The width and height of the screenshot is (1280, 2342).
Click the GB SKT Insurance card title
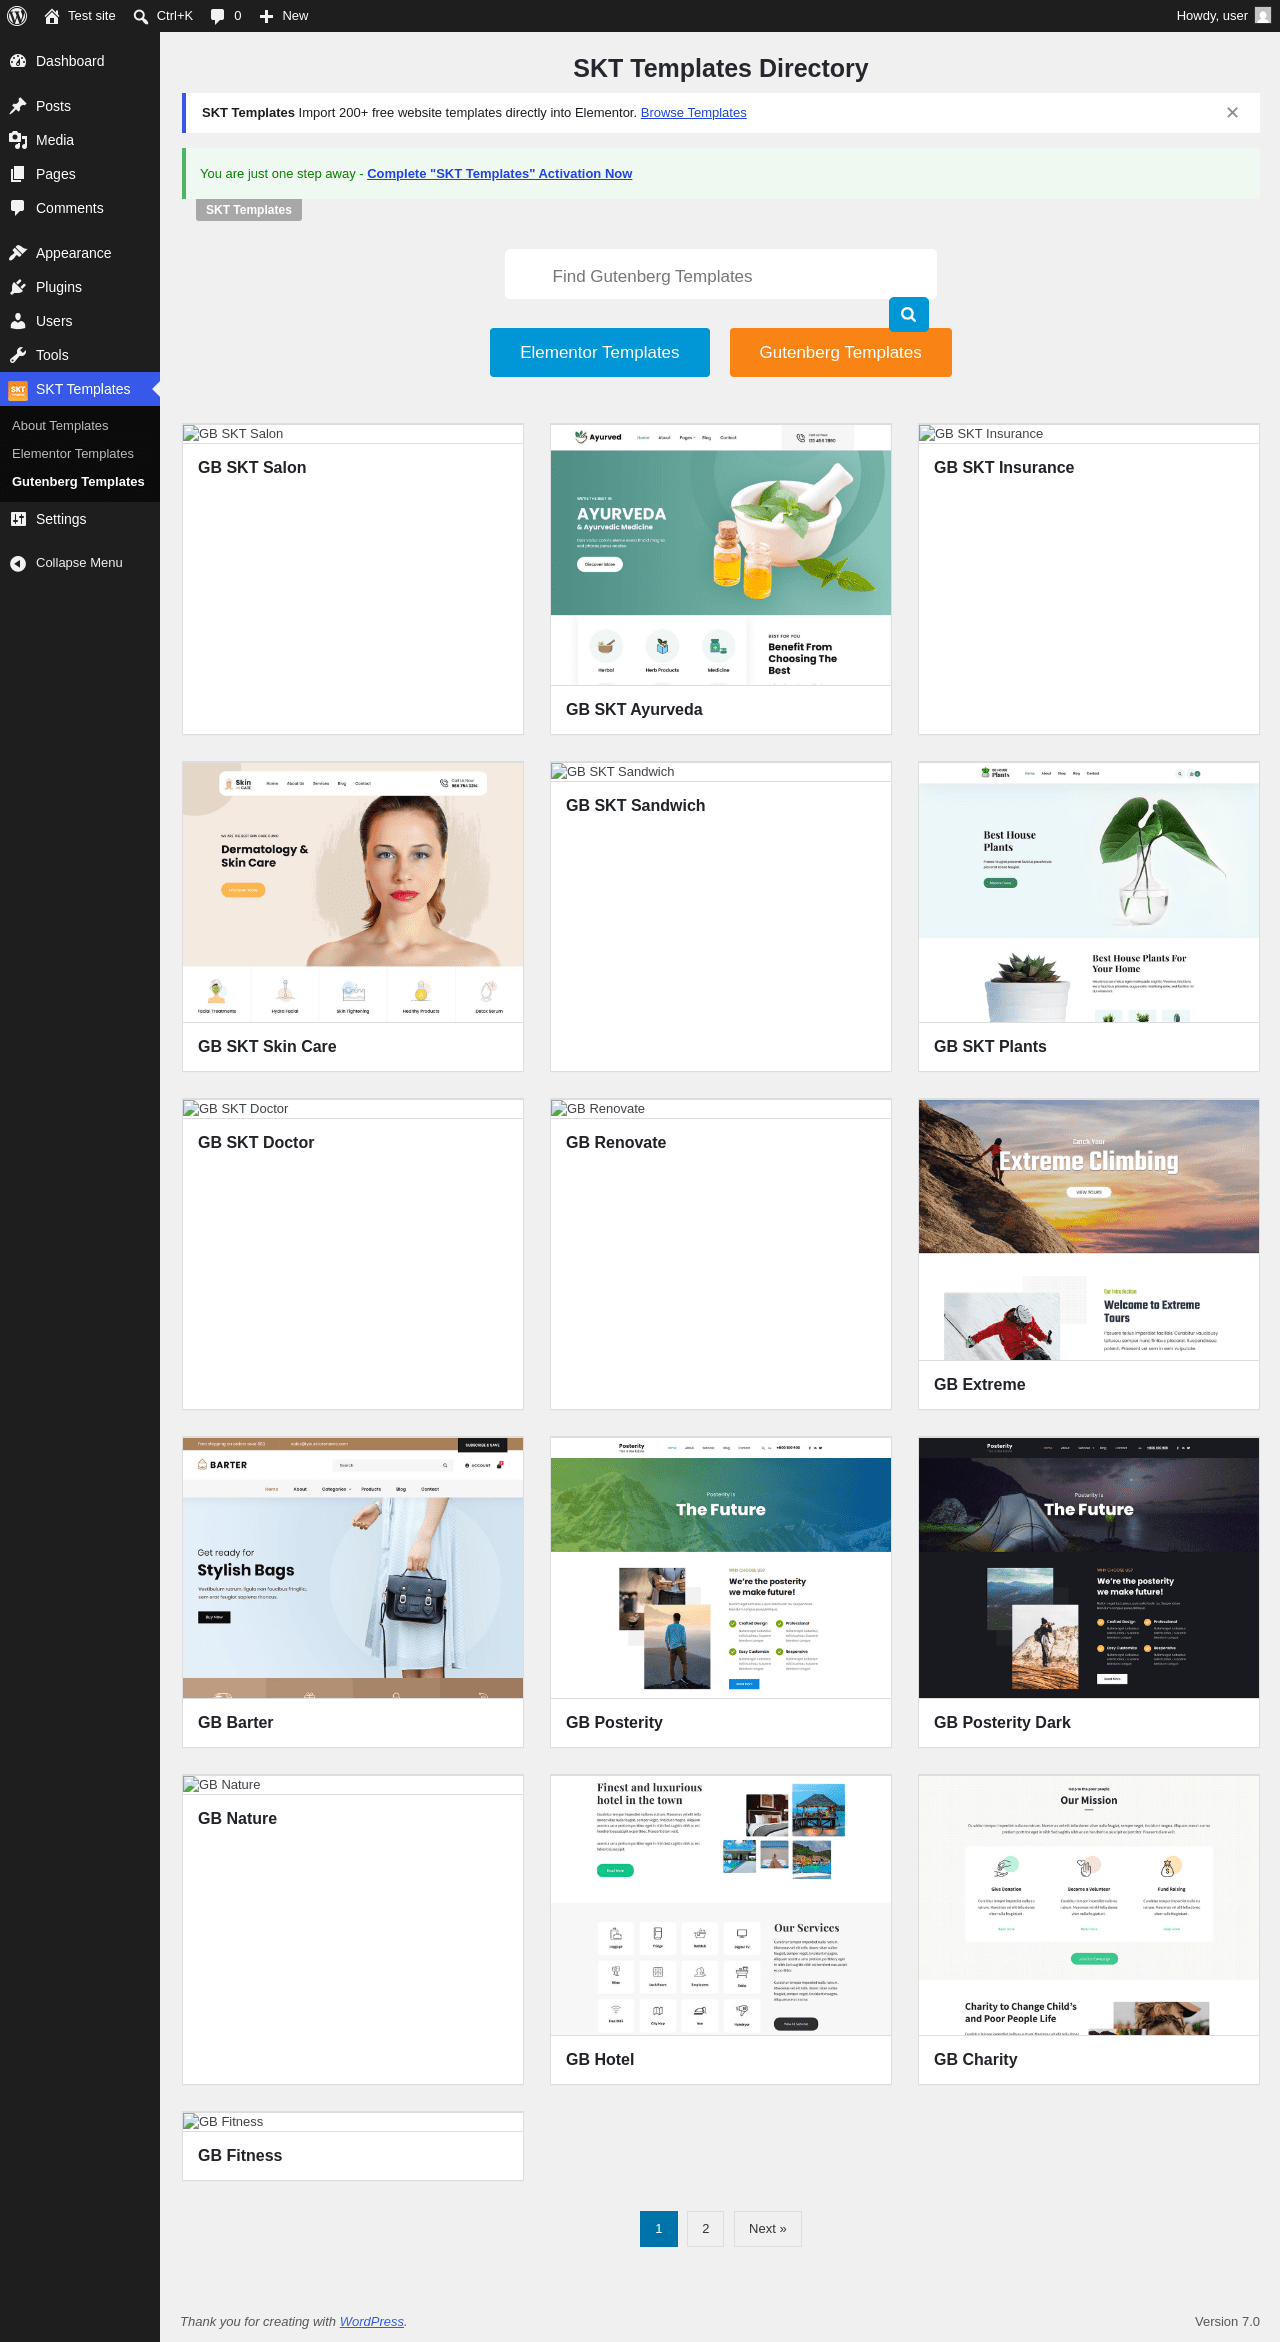coord(1004,468)
